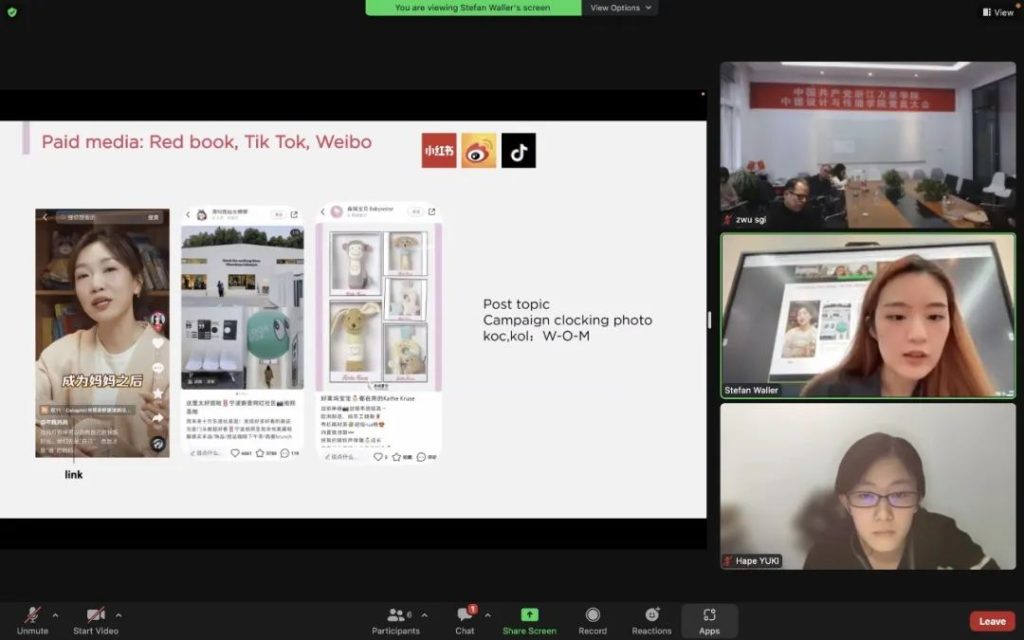Leave the meeting
Image resolution: width=1024 pixels, height=640 pixels.
(992, 621)
